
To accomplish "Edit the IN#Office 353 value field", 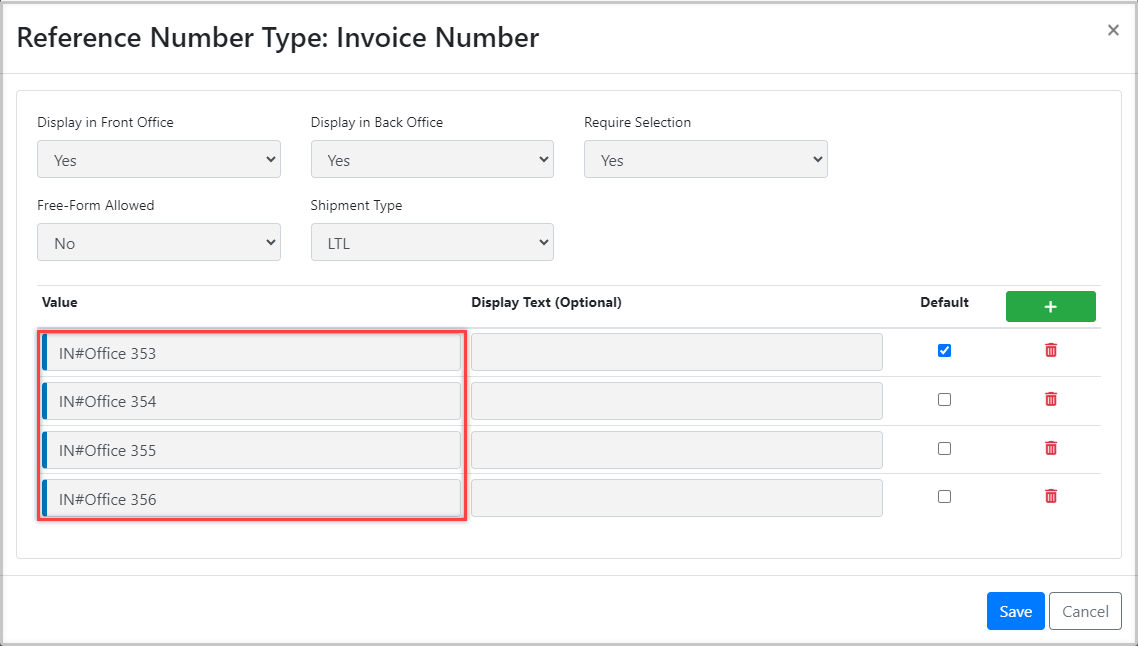I will (253, 353).
